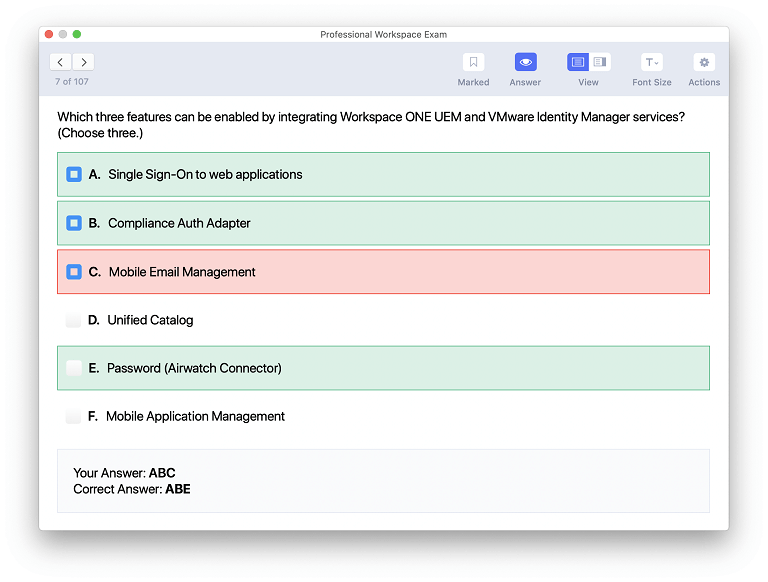Click the 'Font Size' toolbar label

pos(651,82)
